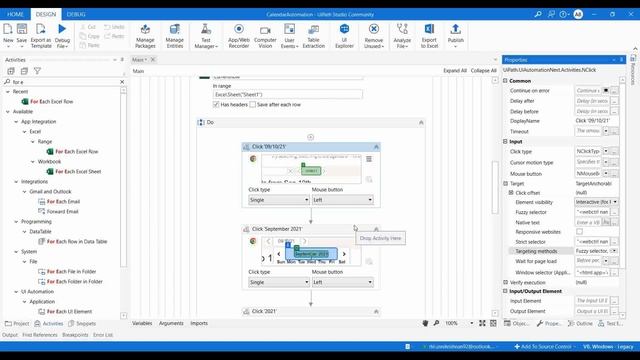This screenshot has height=360, width=640.
Task: Click Collapse All
Action: (484, 71)
